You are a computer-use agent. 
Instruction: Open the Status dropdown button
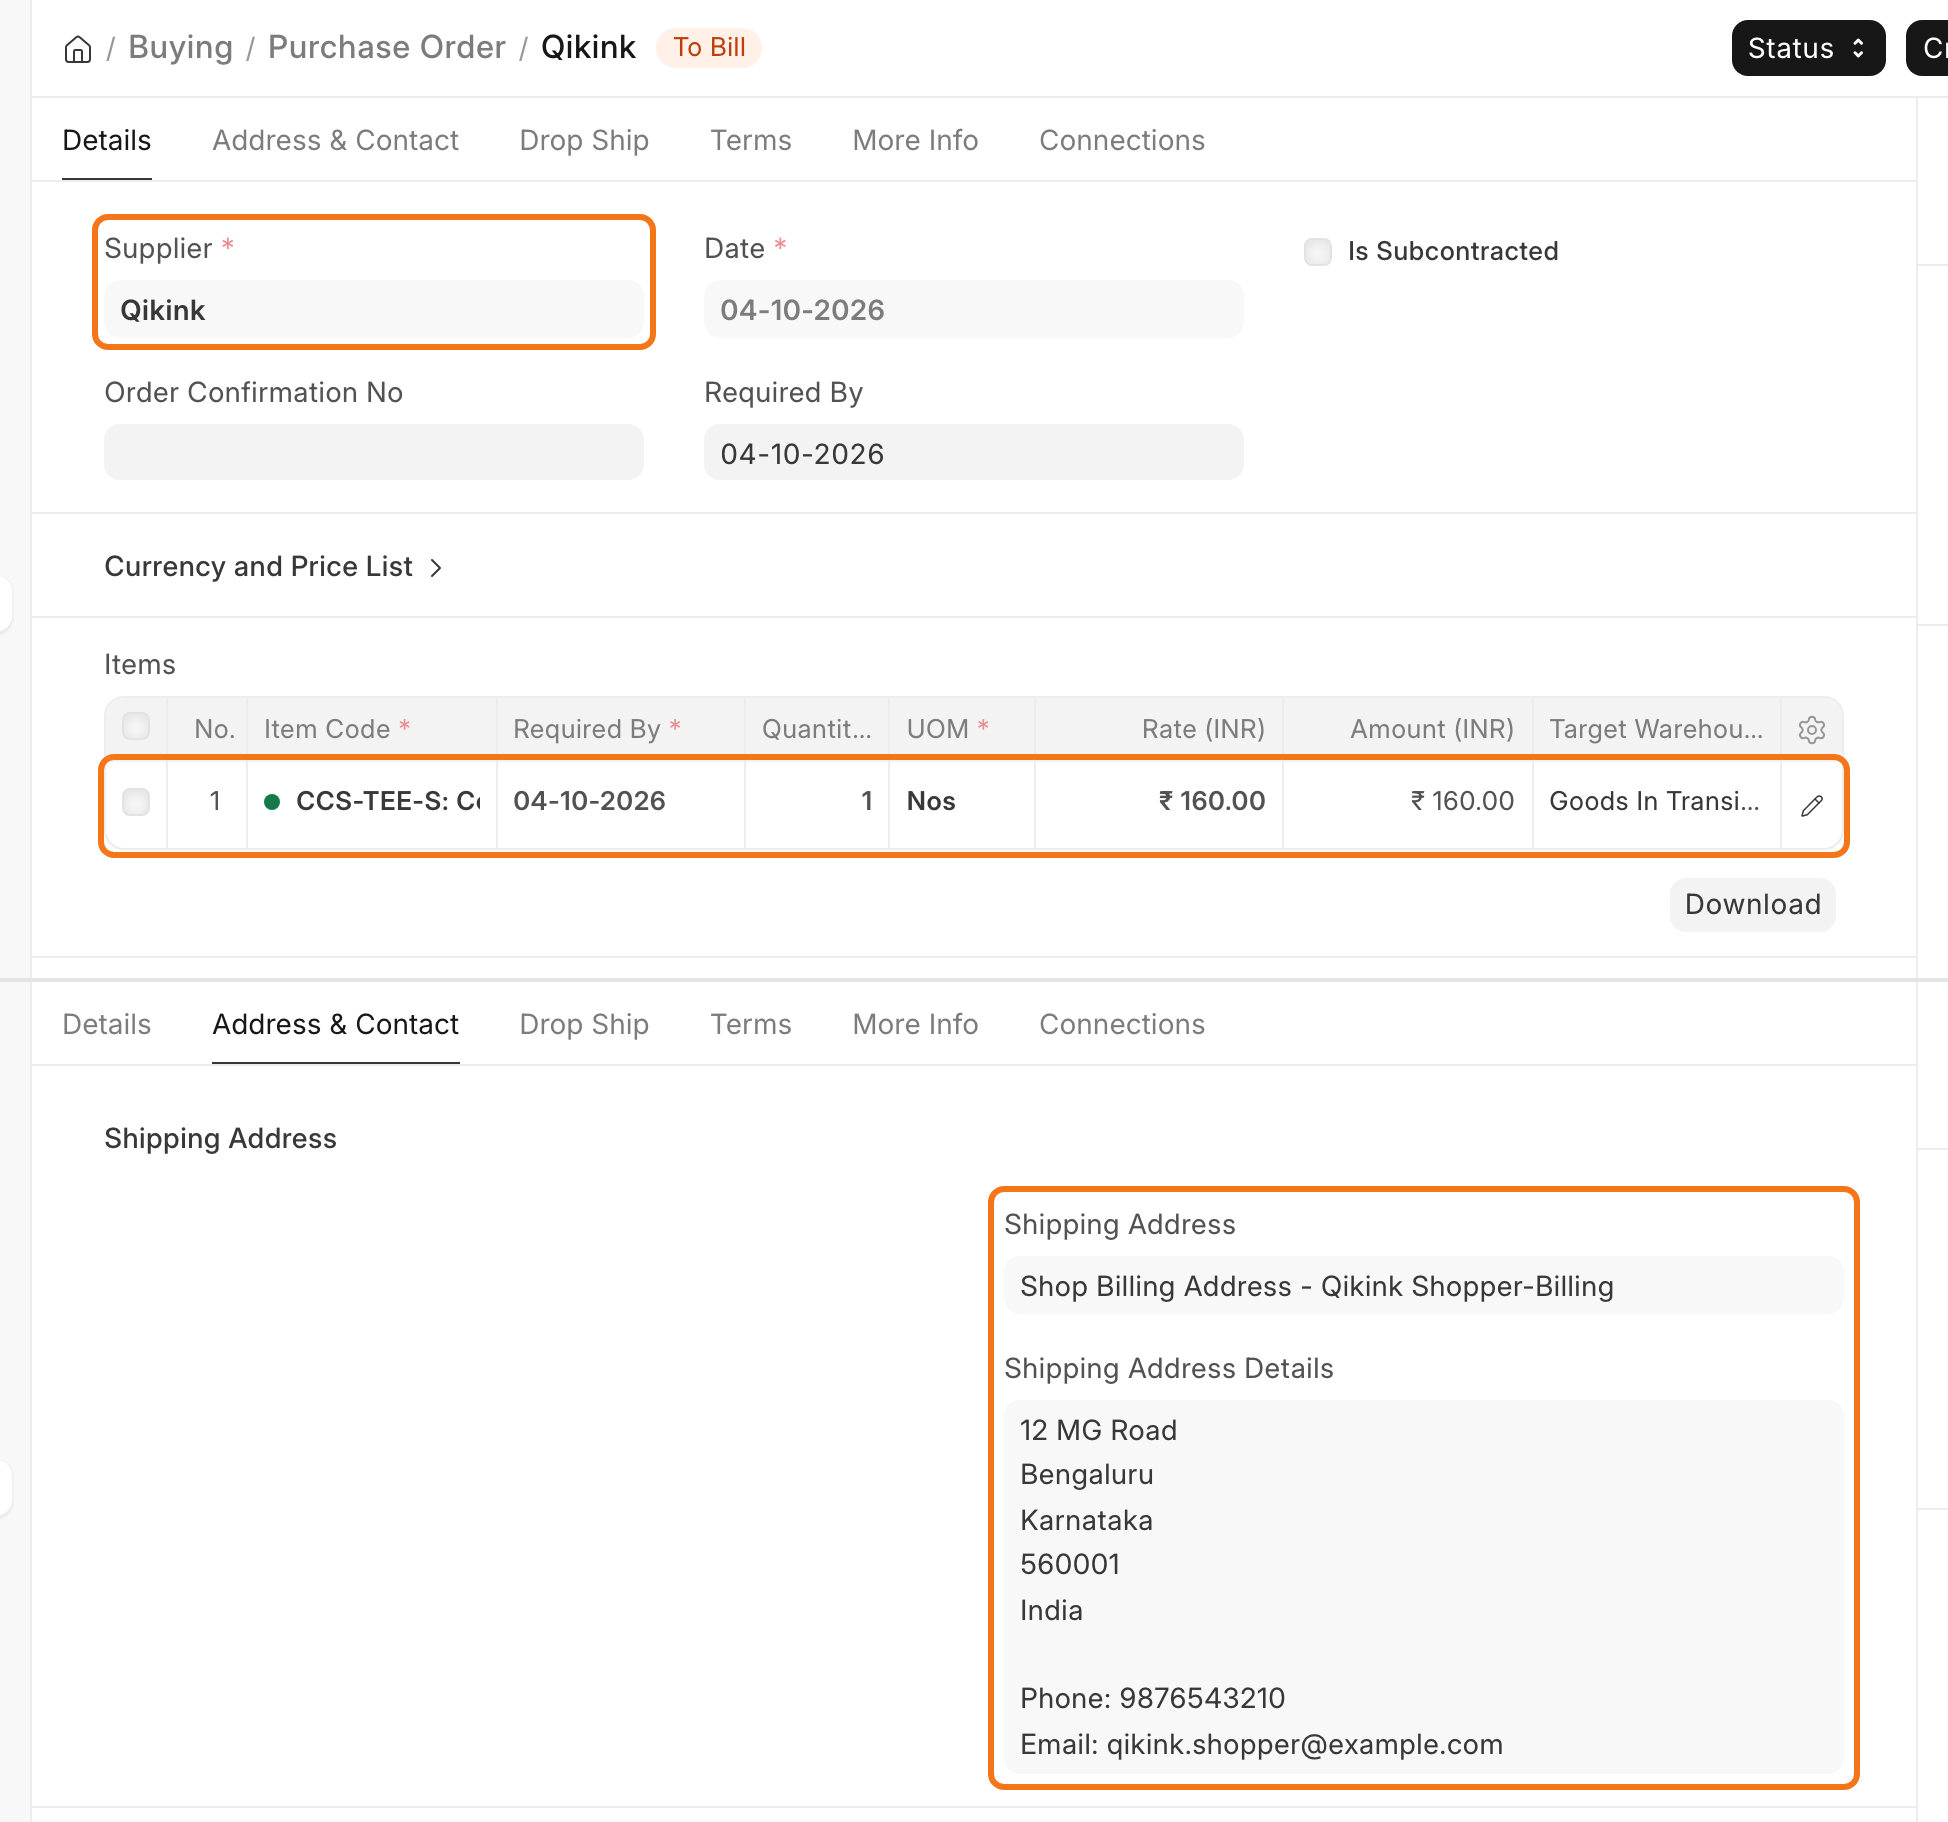[1808, 48]
